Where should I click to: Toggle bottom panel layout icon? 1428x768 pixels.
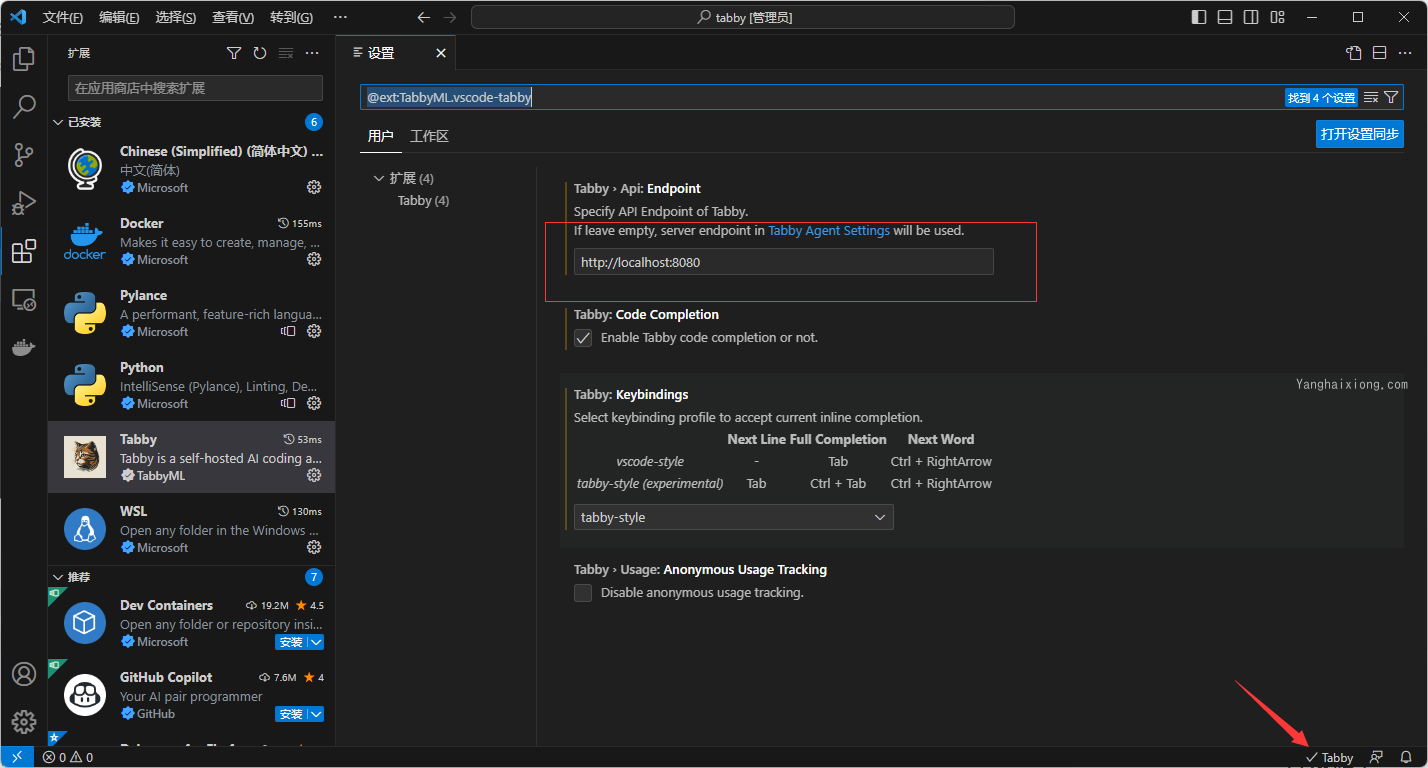[1225, 17]
